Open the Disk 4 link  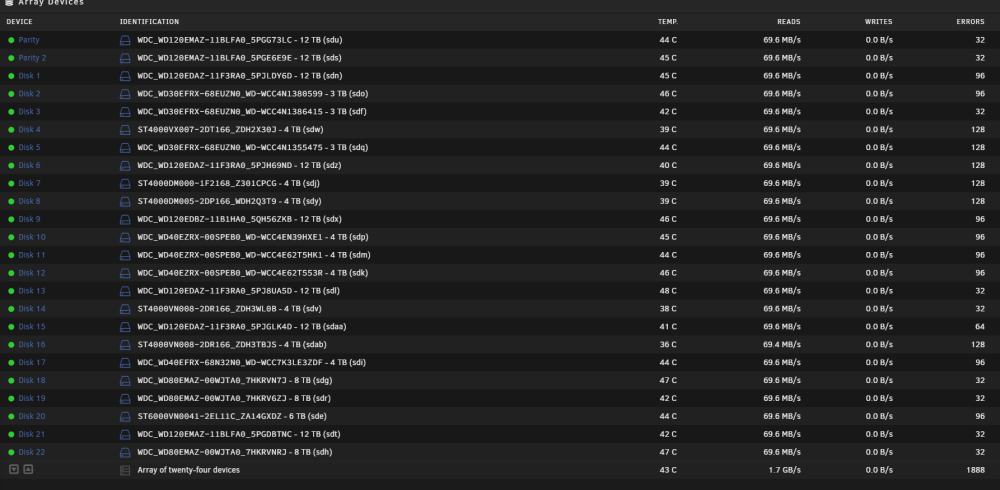tap(29, 129)
